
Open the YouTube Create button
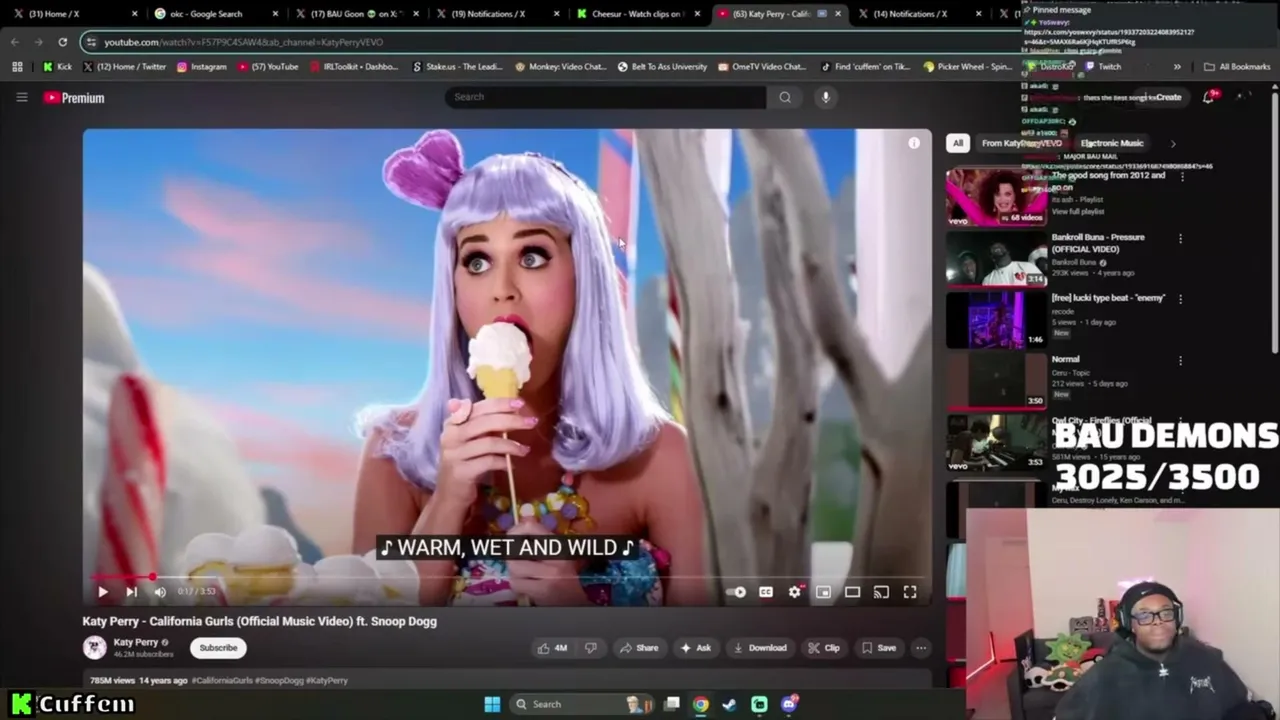click(x=1161, y=97)
